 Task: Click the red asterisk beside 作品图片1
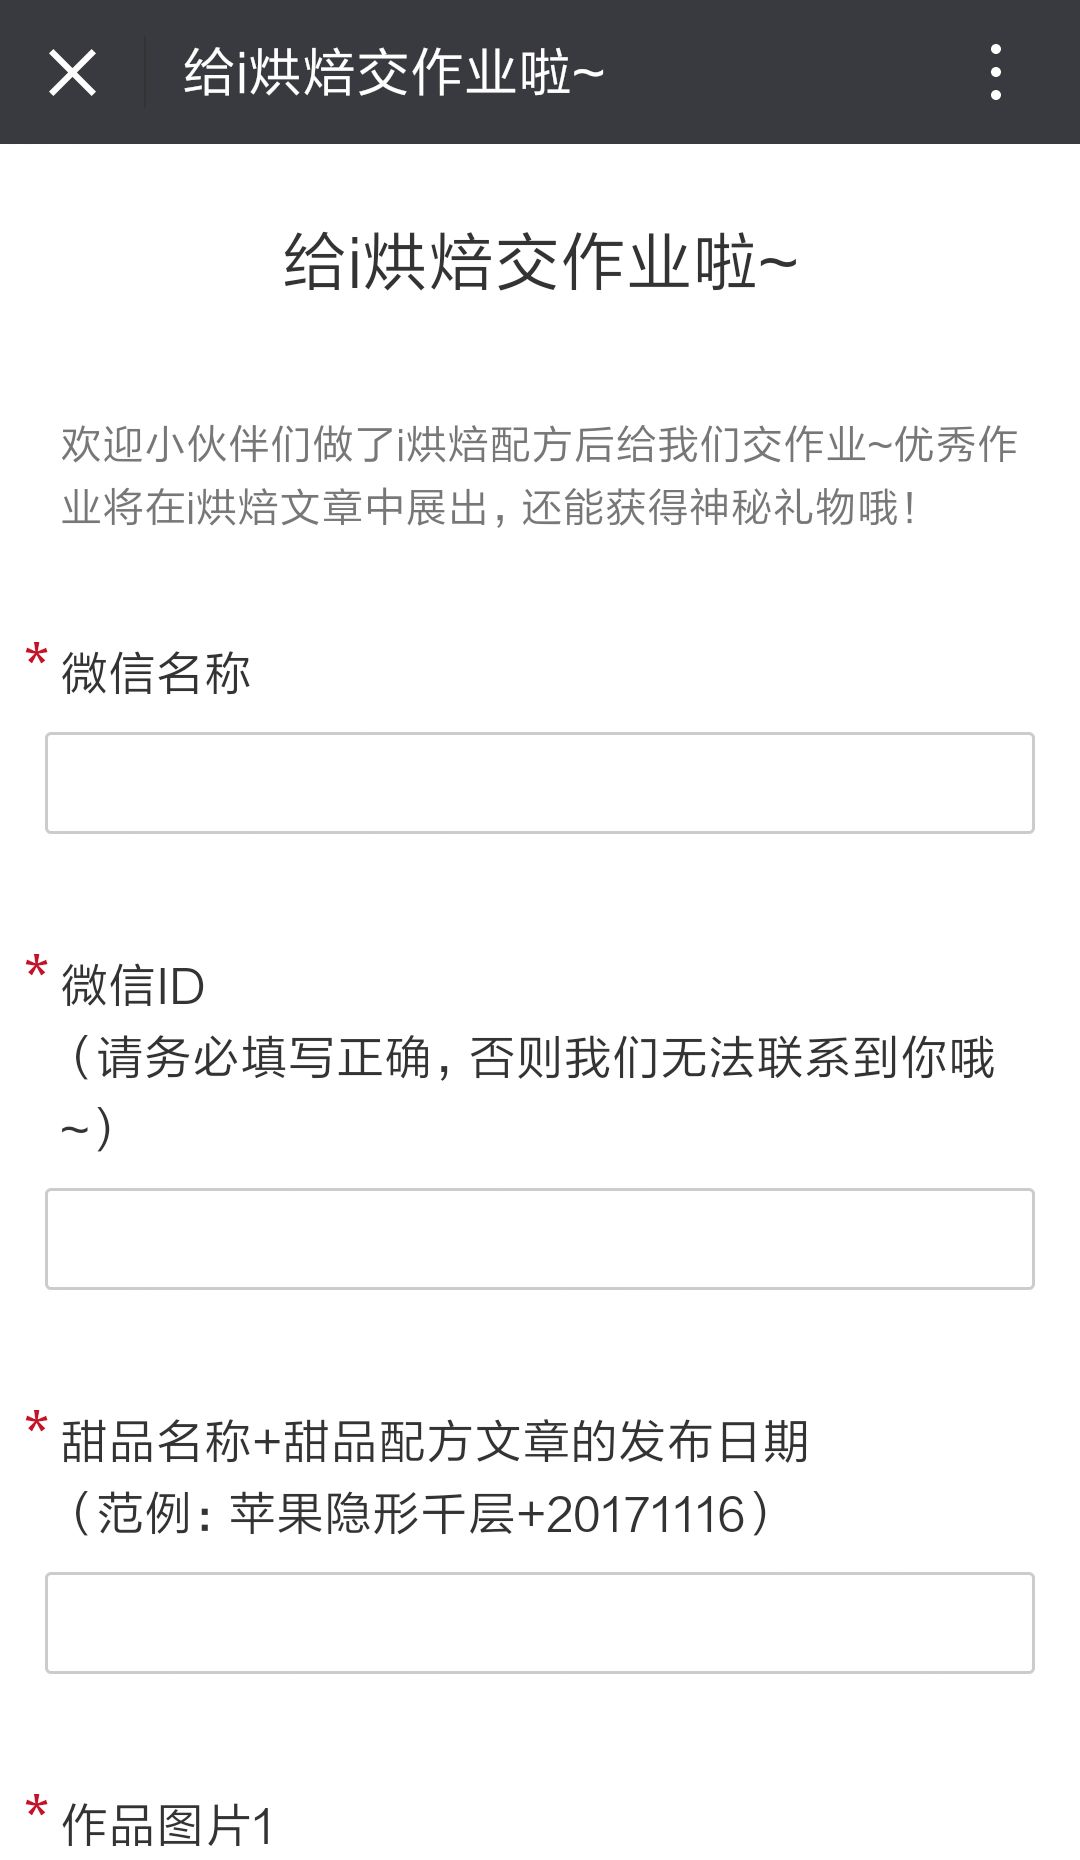click(37, 1810)
